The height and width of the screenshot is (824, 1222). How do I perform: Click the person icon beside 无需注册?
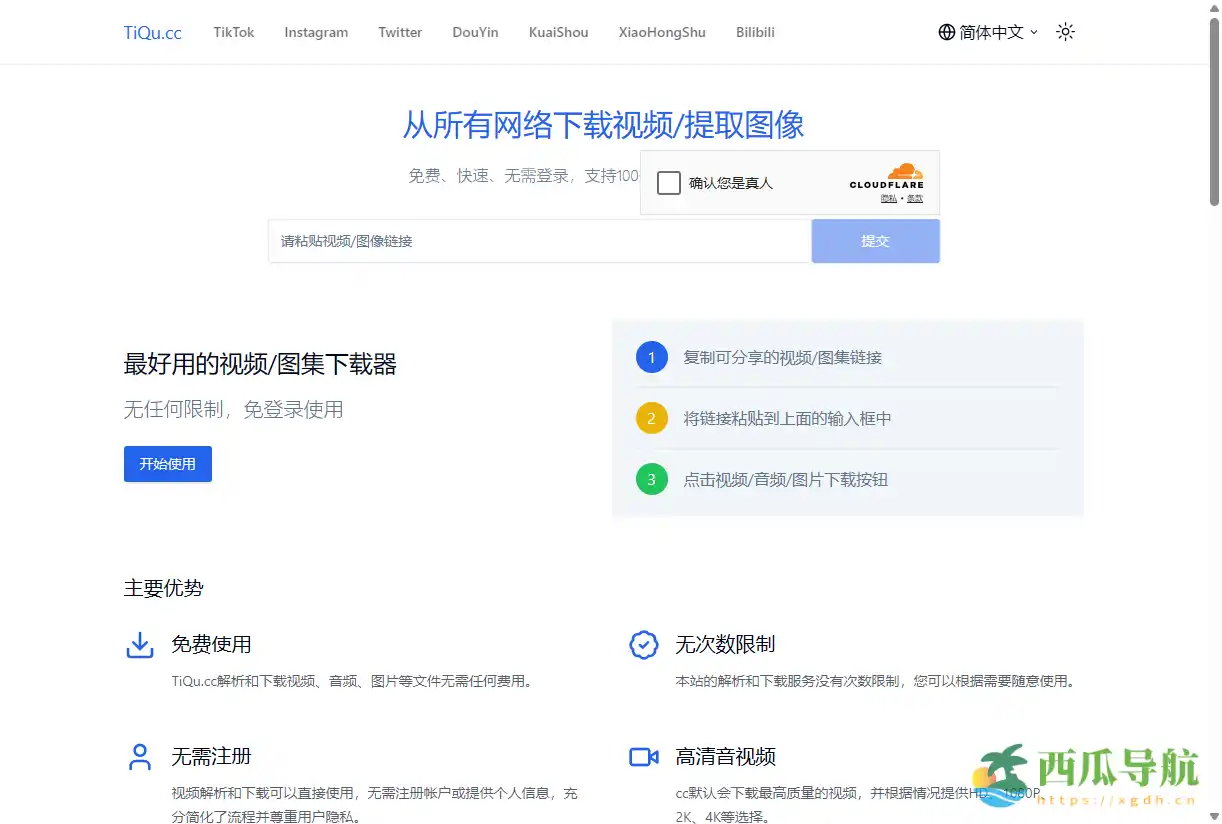pyautogui.click(x=140, y=757)
